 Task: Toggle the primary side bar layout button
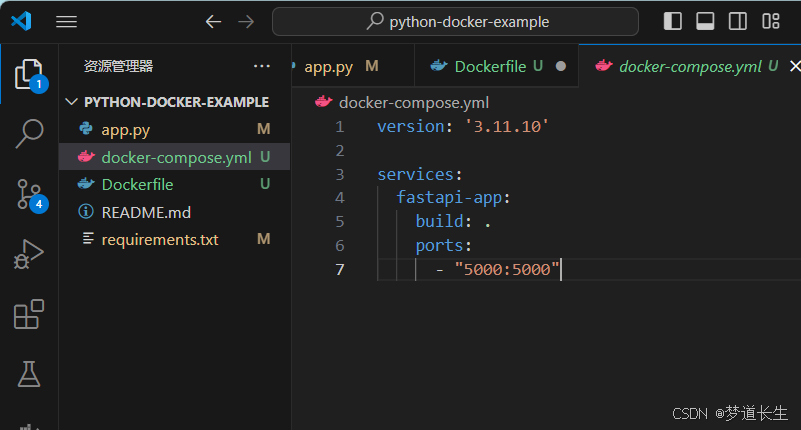tap(673, 21)
